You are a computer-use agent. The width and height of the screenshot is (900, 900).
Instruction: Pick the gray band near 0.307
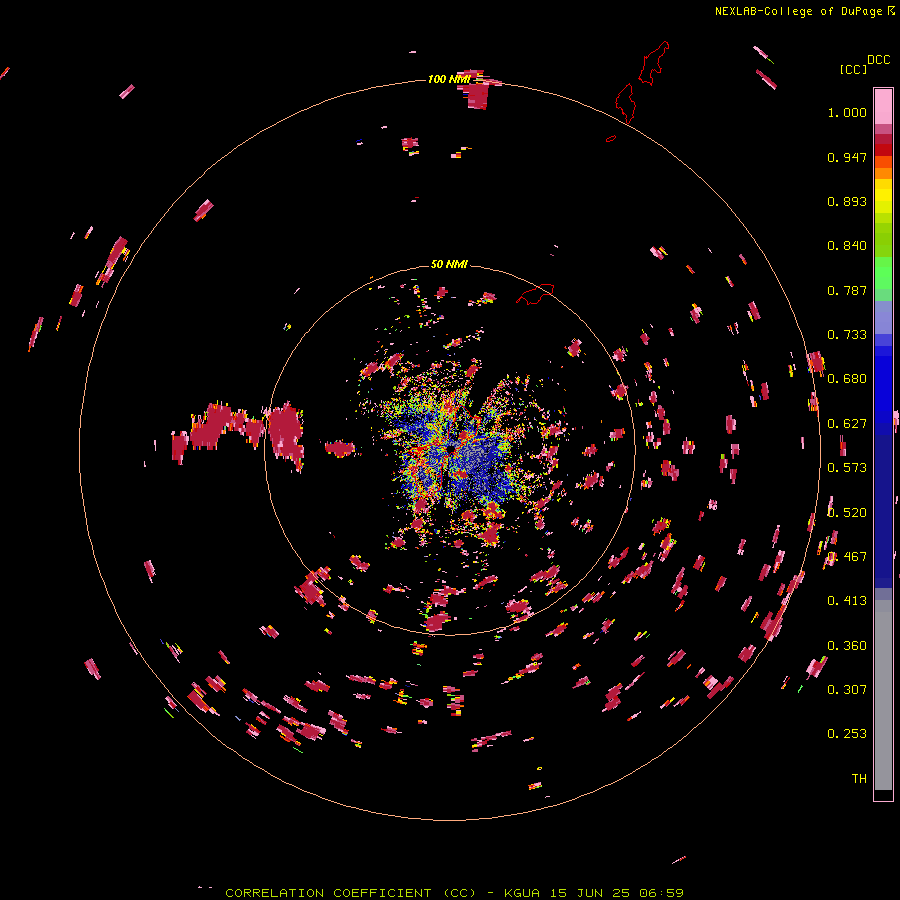coord(883,695)
